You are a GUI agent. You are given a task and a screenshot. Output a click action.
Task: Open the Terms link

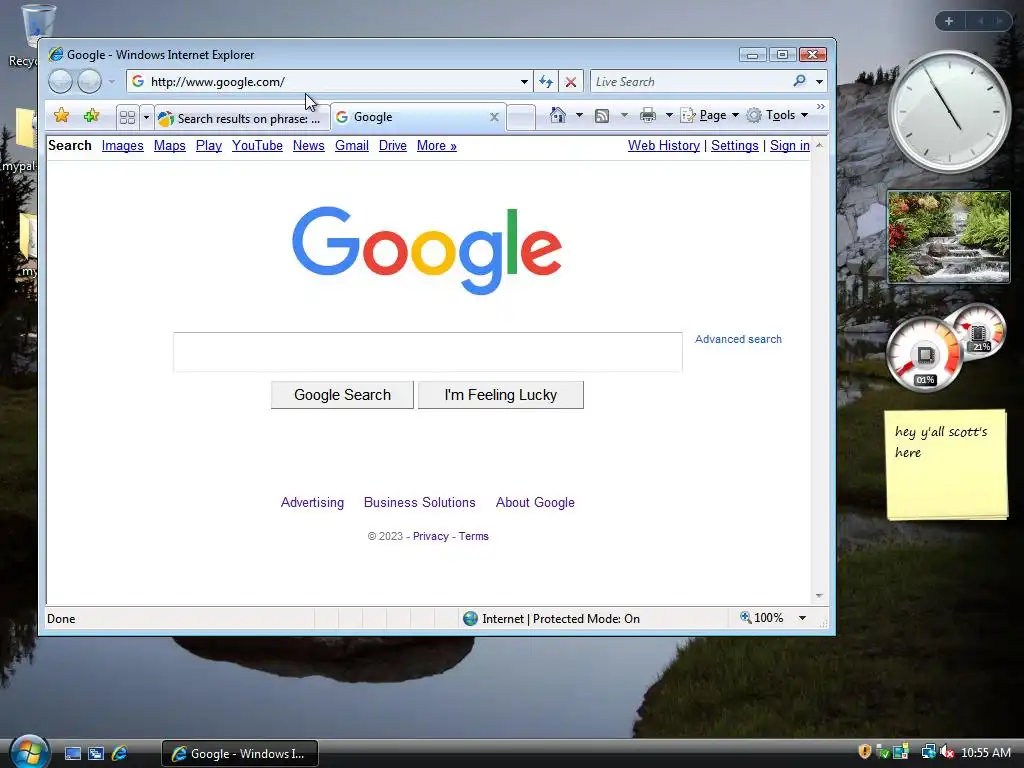(x=473, y=536)
